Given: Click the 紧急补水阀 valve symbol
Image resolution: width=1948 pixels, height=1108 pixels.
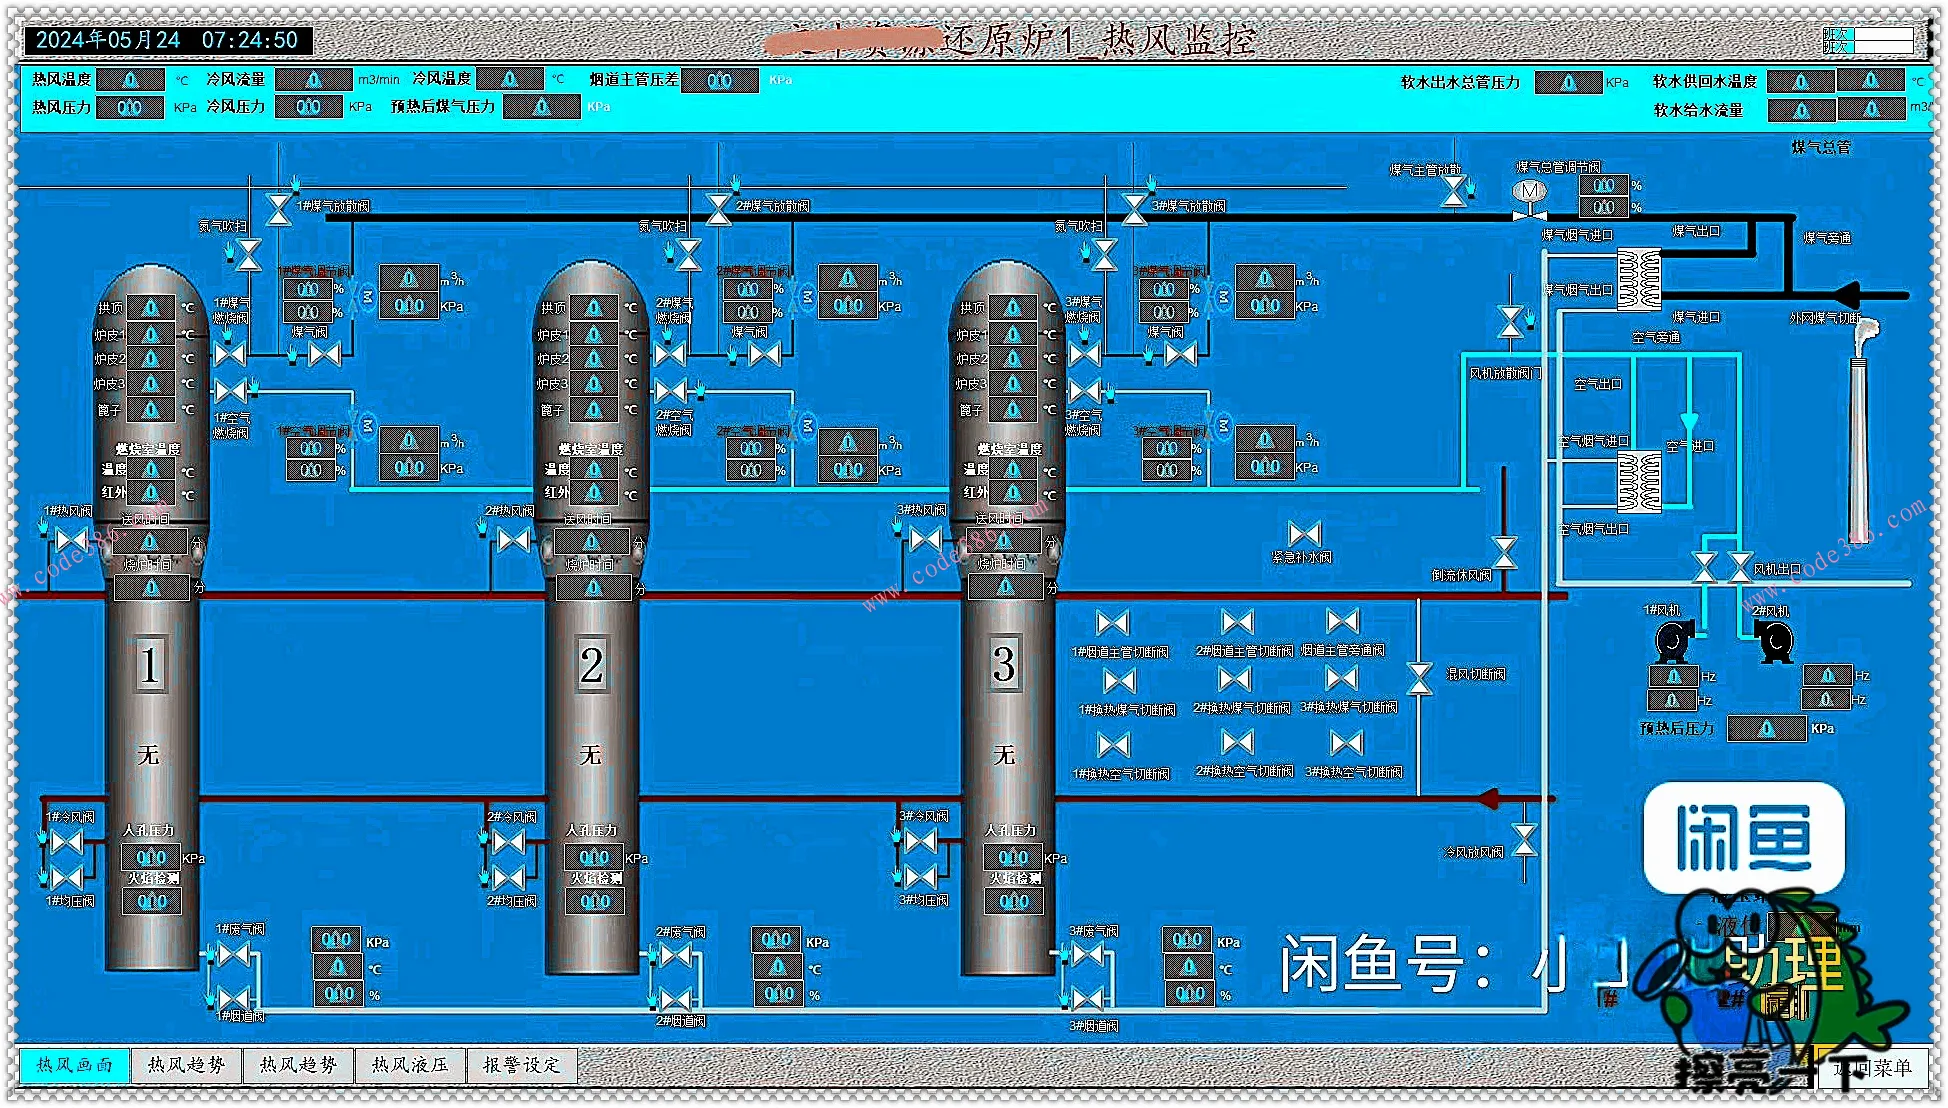Looking at the screenshot, I should tap(1304, 534).
